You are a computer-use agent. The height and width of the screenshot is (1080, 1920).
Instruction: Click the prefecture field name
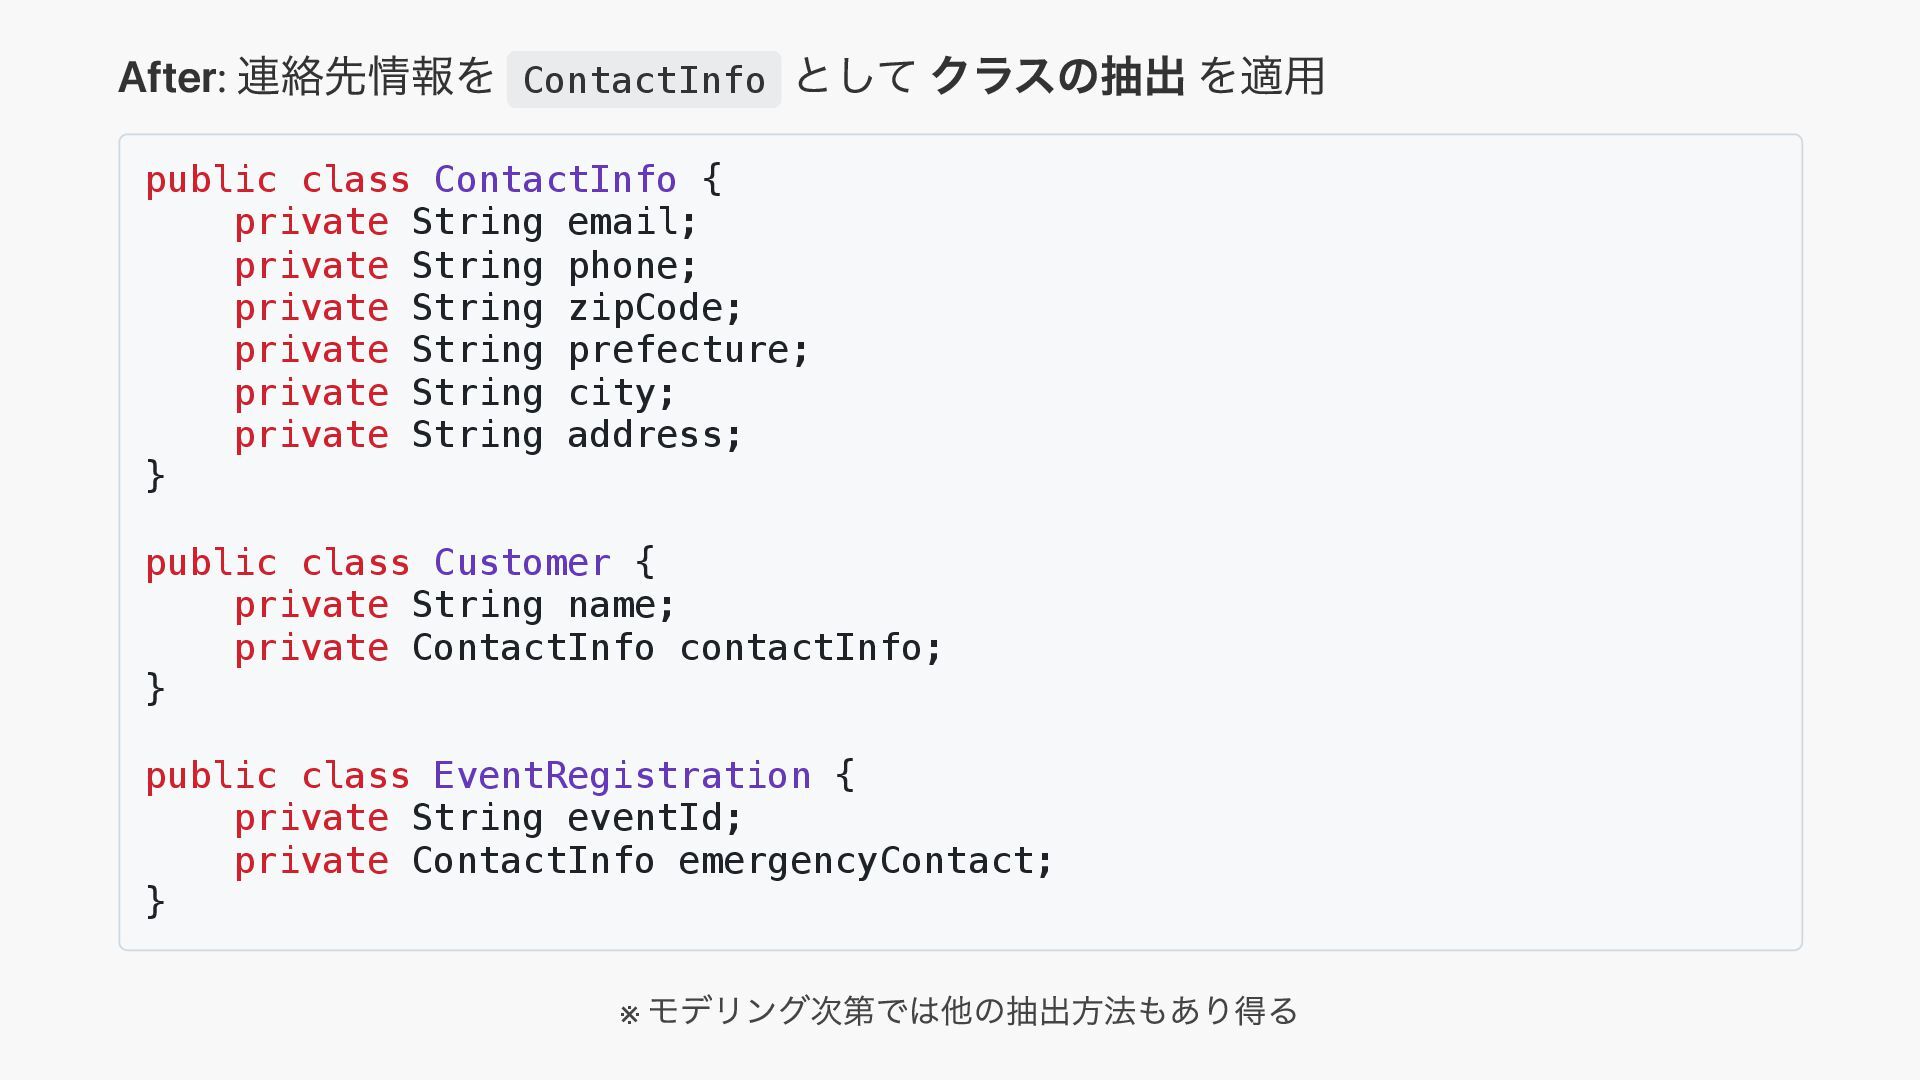678,350
